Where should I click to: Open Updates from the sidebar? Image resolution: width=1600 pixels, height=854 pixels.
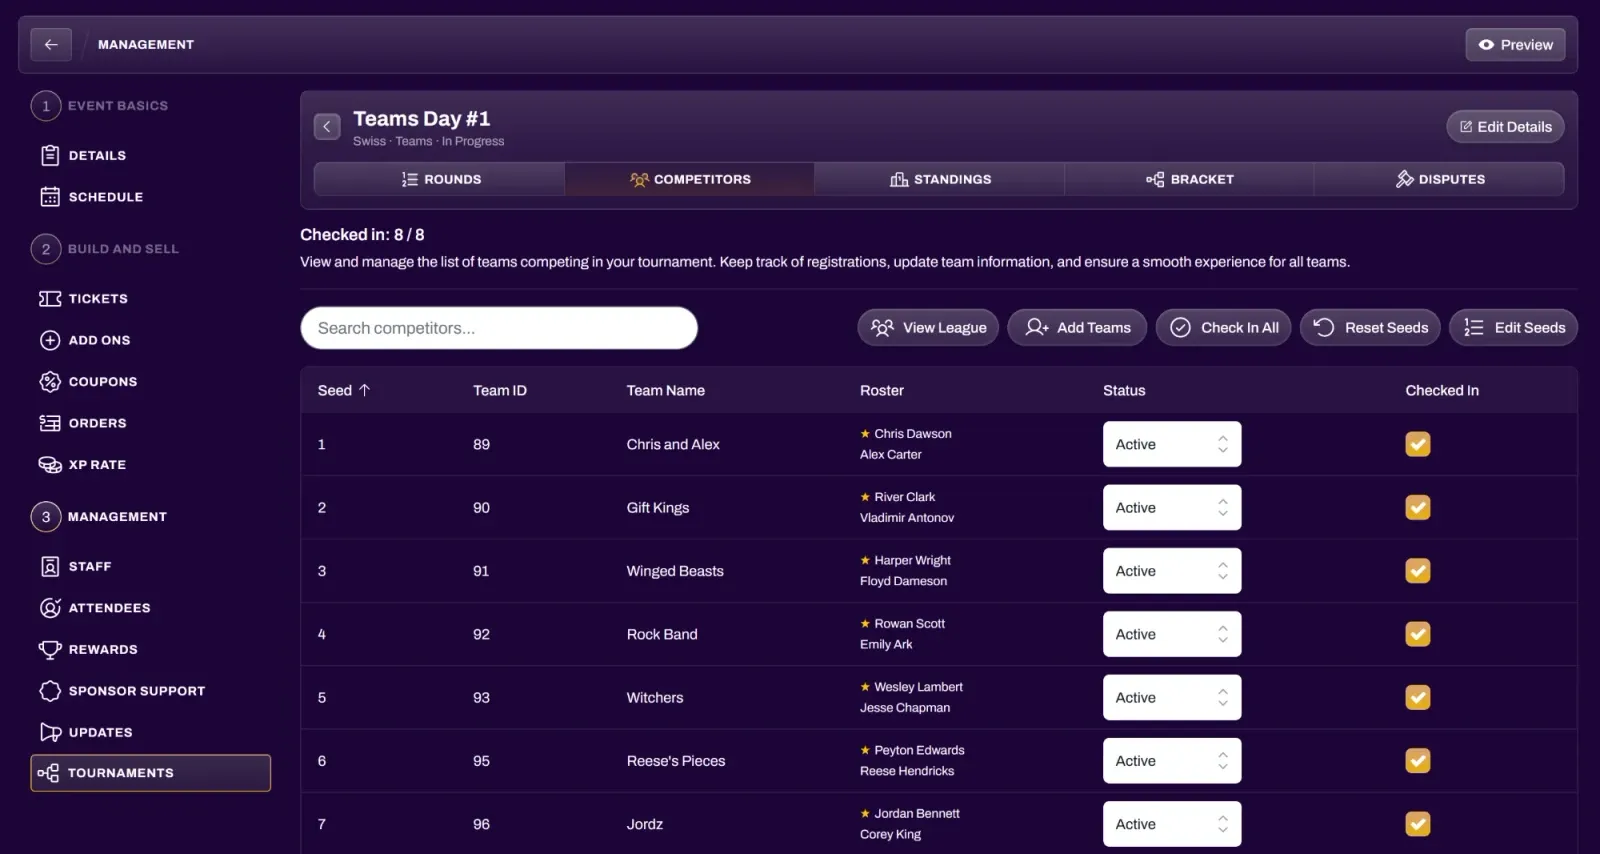[87, 732]
